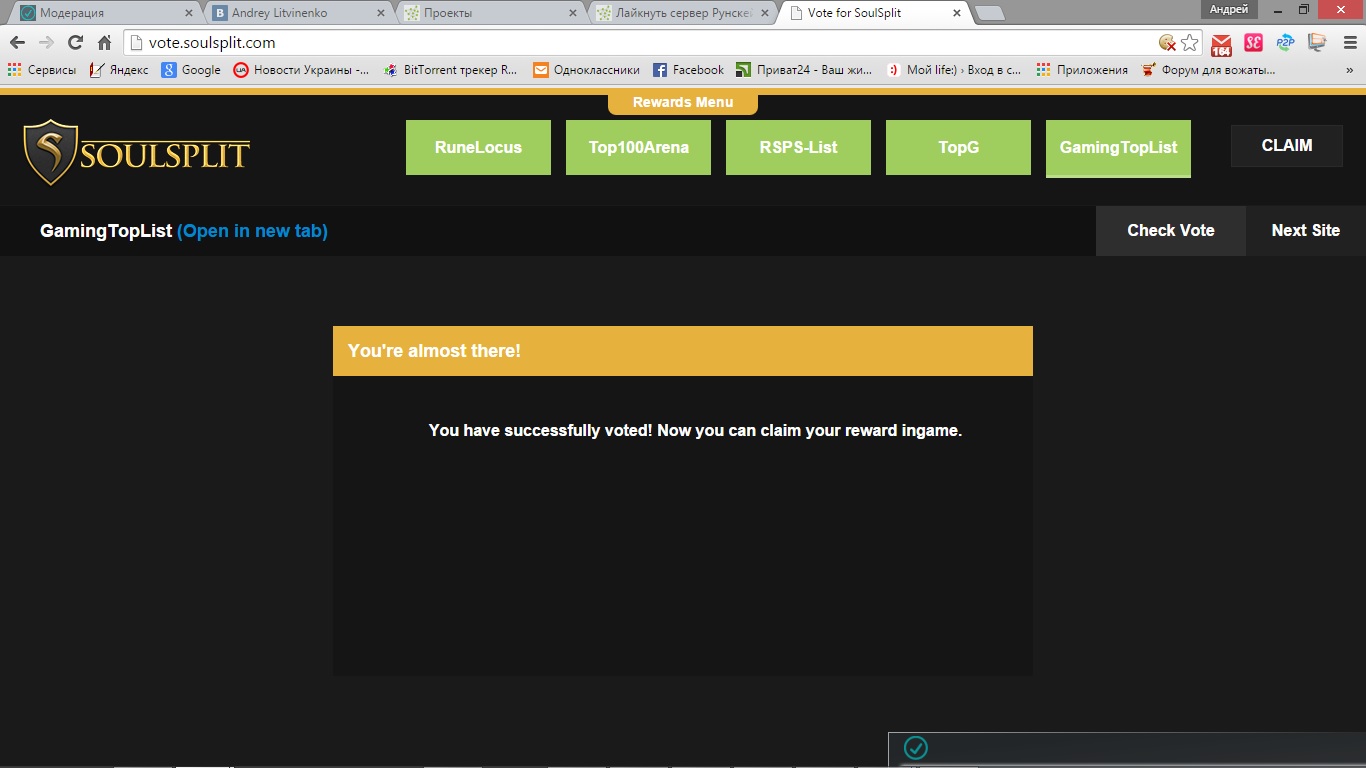Close the Andrey Litvinenko tab

point(381,13)
